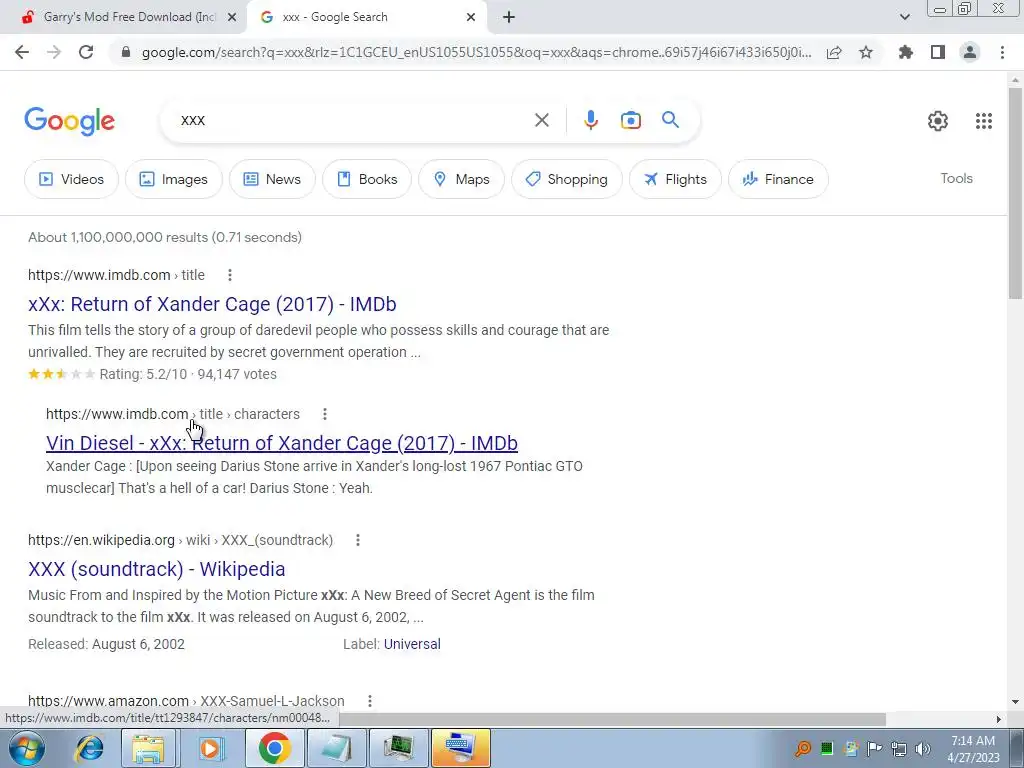Viewport: 1024px width, 768px height.
Task: Open the tab search dropdown arrow
Action: click(x=904, y=17)
